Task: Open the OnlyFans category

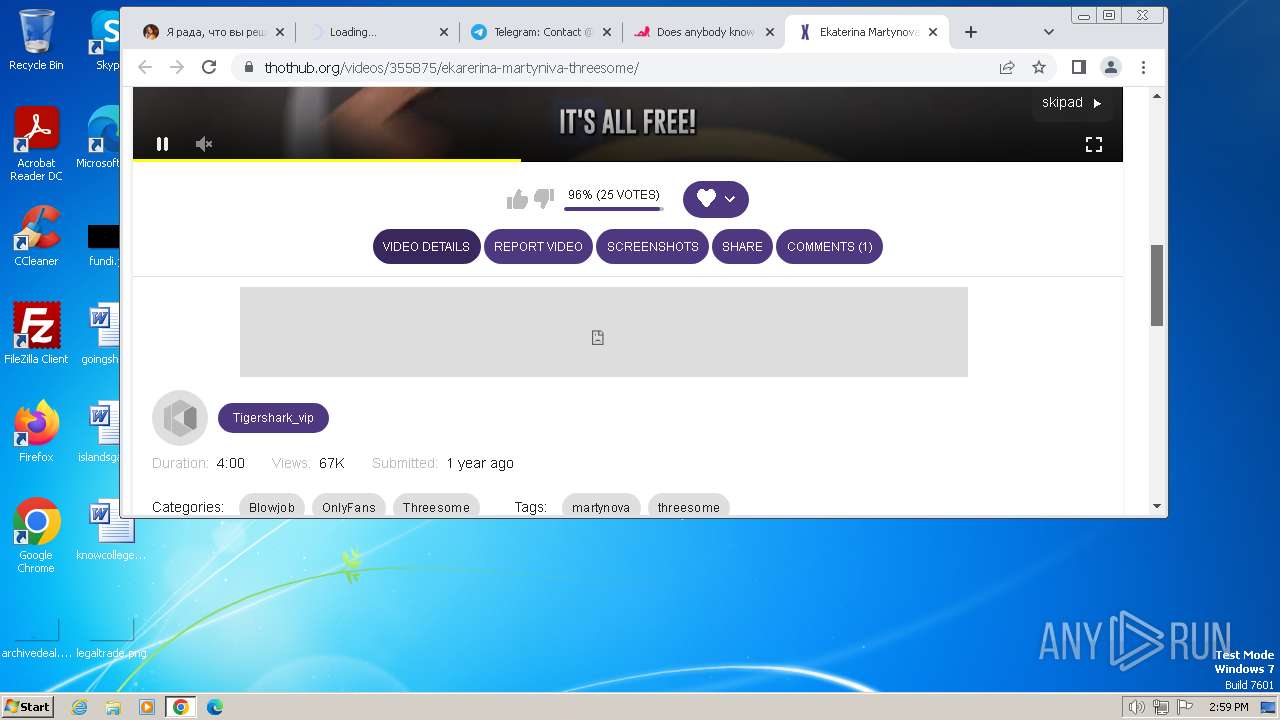Action: pyautogui.click(x=349, y=507)
